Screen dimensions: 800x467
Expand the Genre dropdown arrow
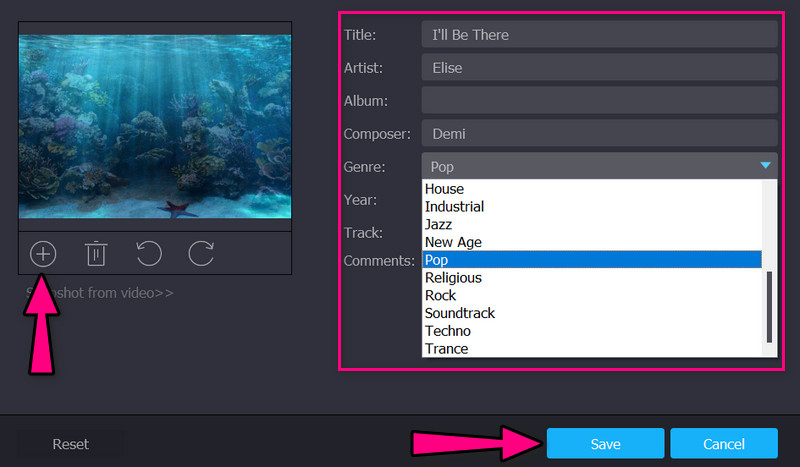(765, 166)
